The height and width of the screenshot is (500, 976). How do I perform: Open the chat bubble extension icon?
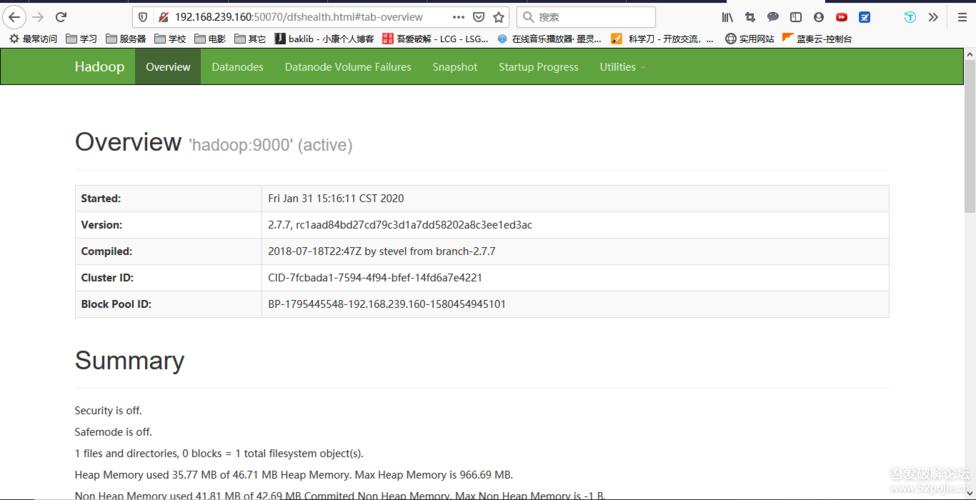772,17
